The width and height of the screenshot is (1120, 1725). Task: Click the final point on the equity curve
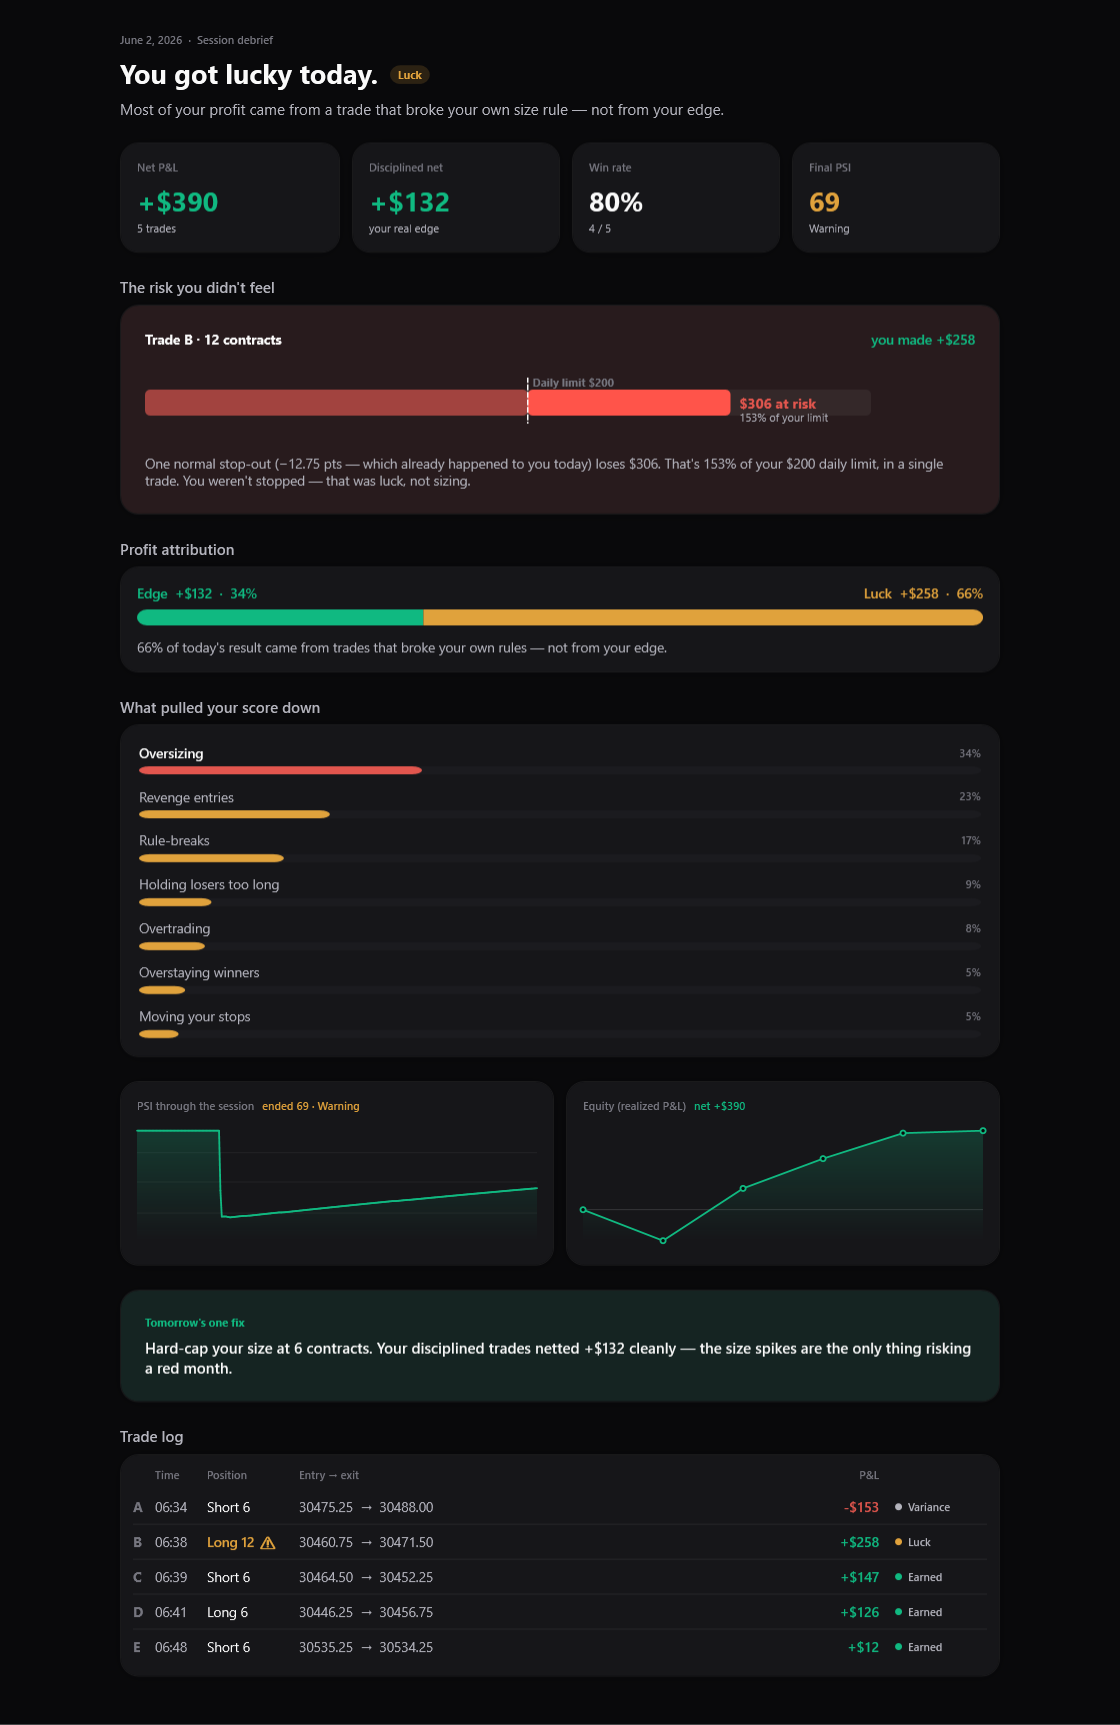coord(983,1131)
